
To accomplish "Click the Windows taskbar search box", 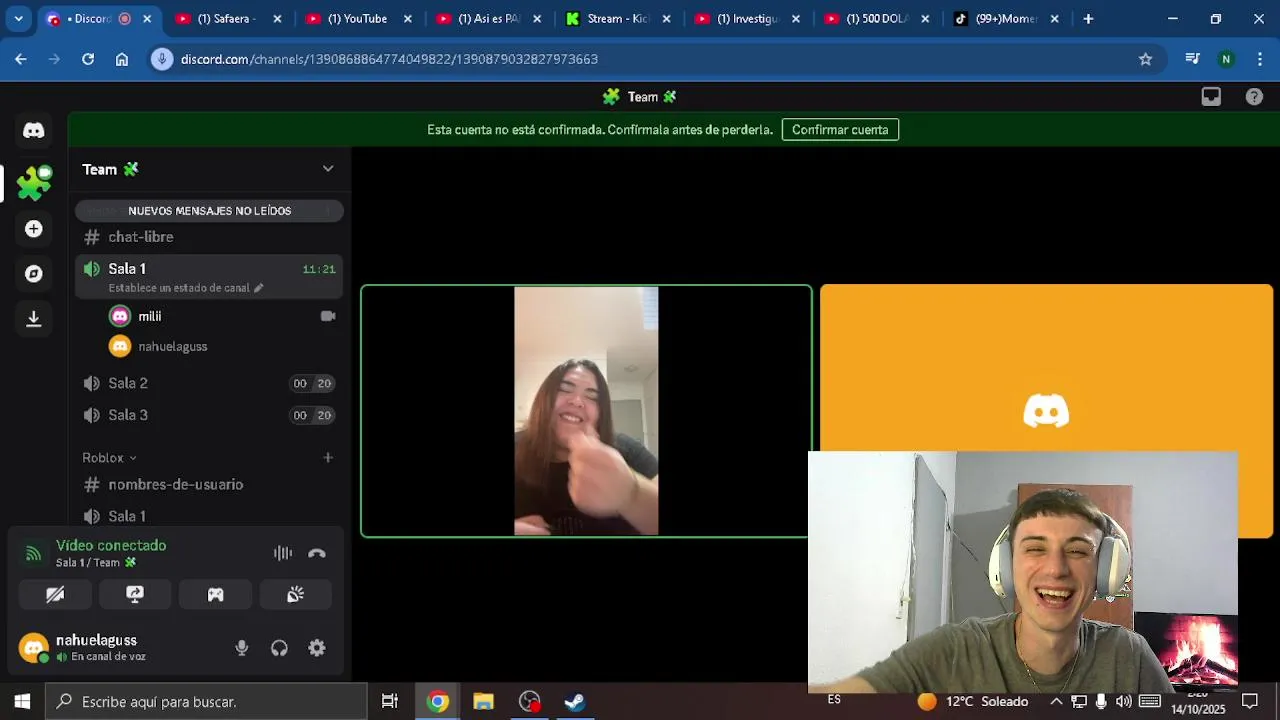I will (x=207, y=702).
